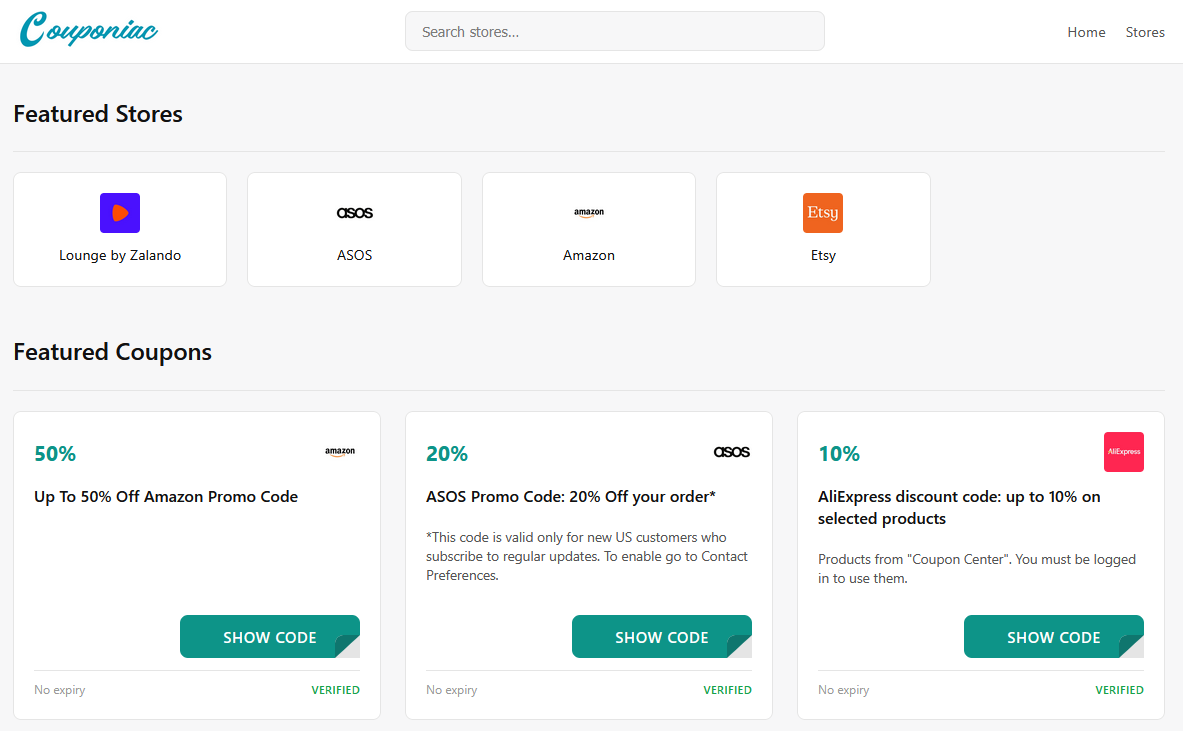Click the Lounge by Zalando store name
Image resolution: width=1183 pixels, height=731 pixels.
point(120,255)
